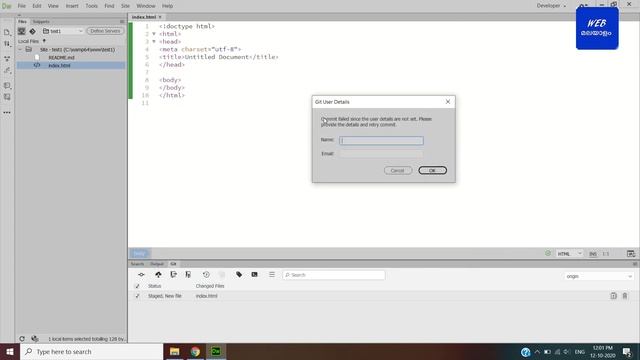Click the preview in browser icon in status bar

(x=631, y=253)
